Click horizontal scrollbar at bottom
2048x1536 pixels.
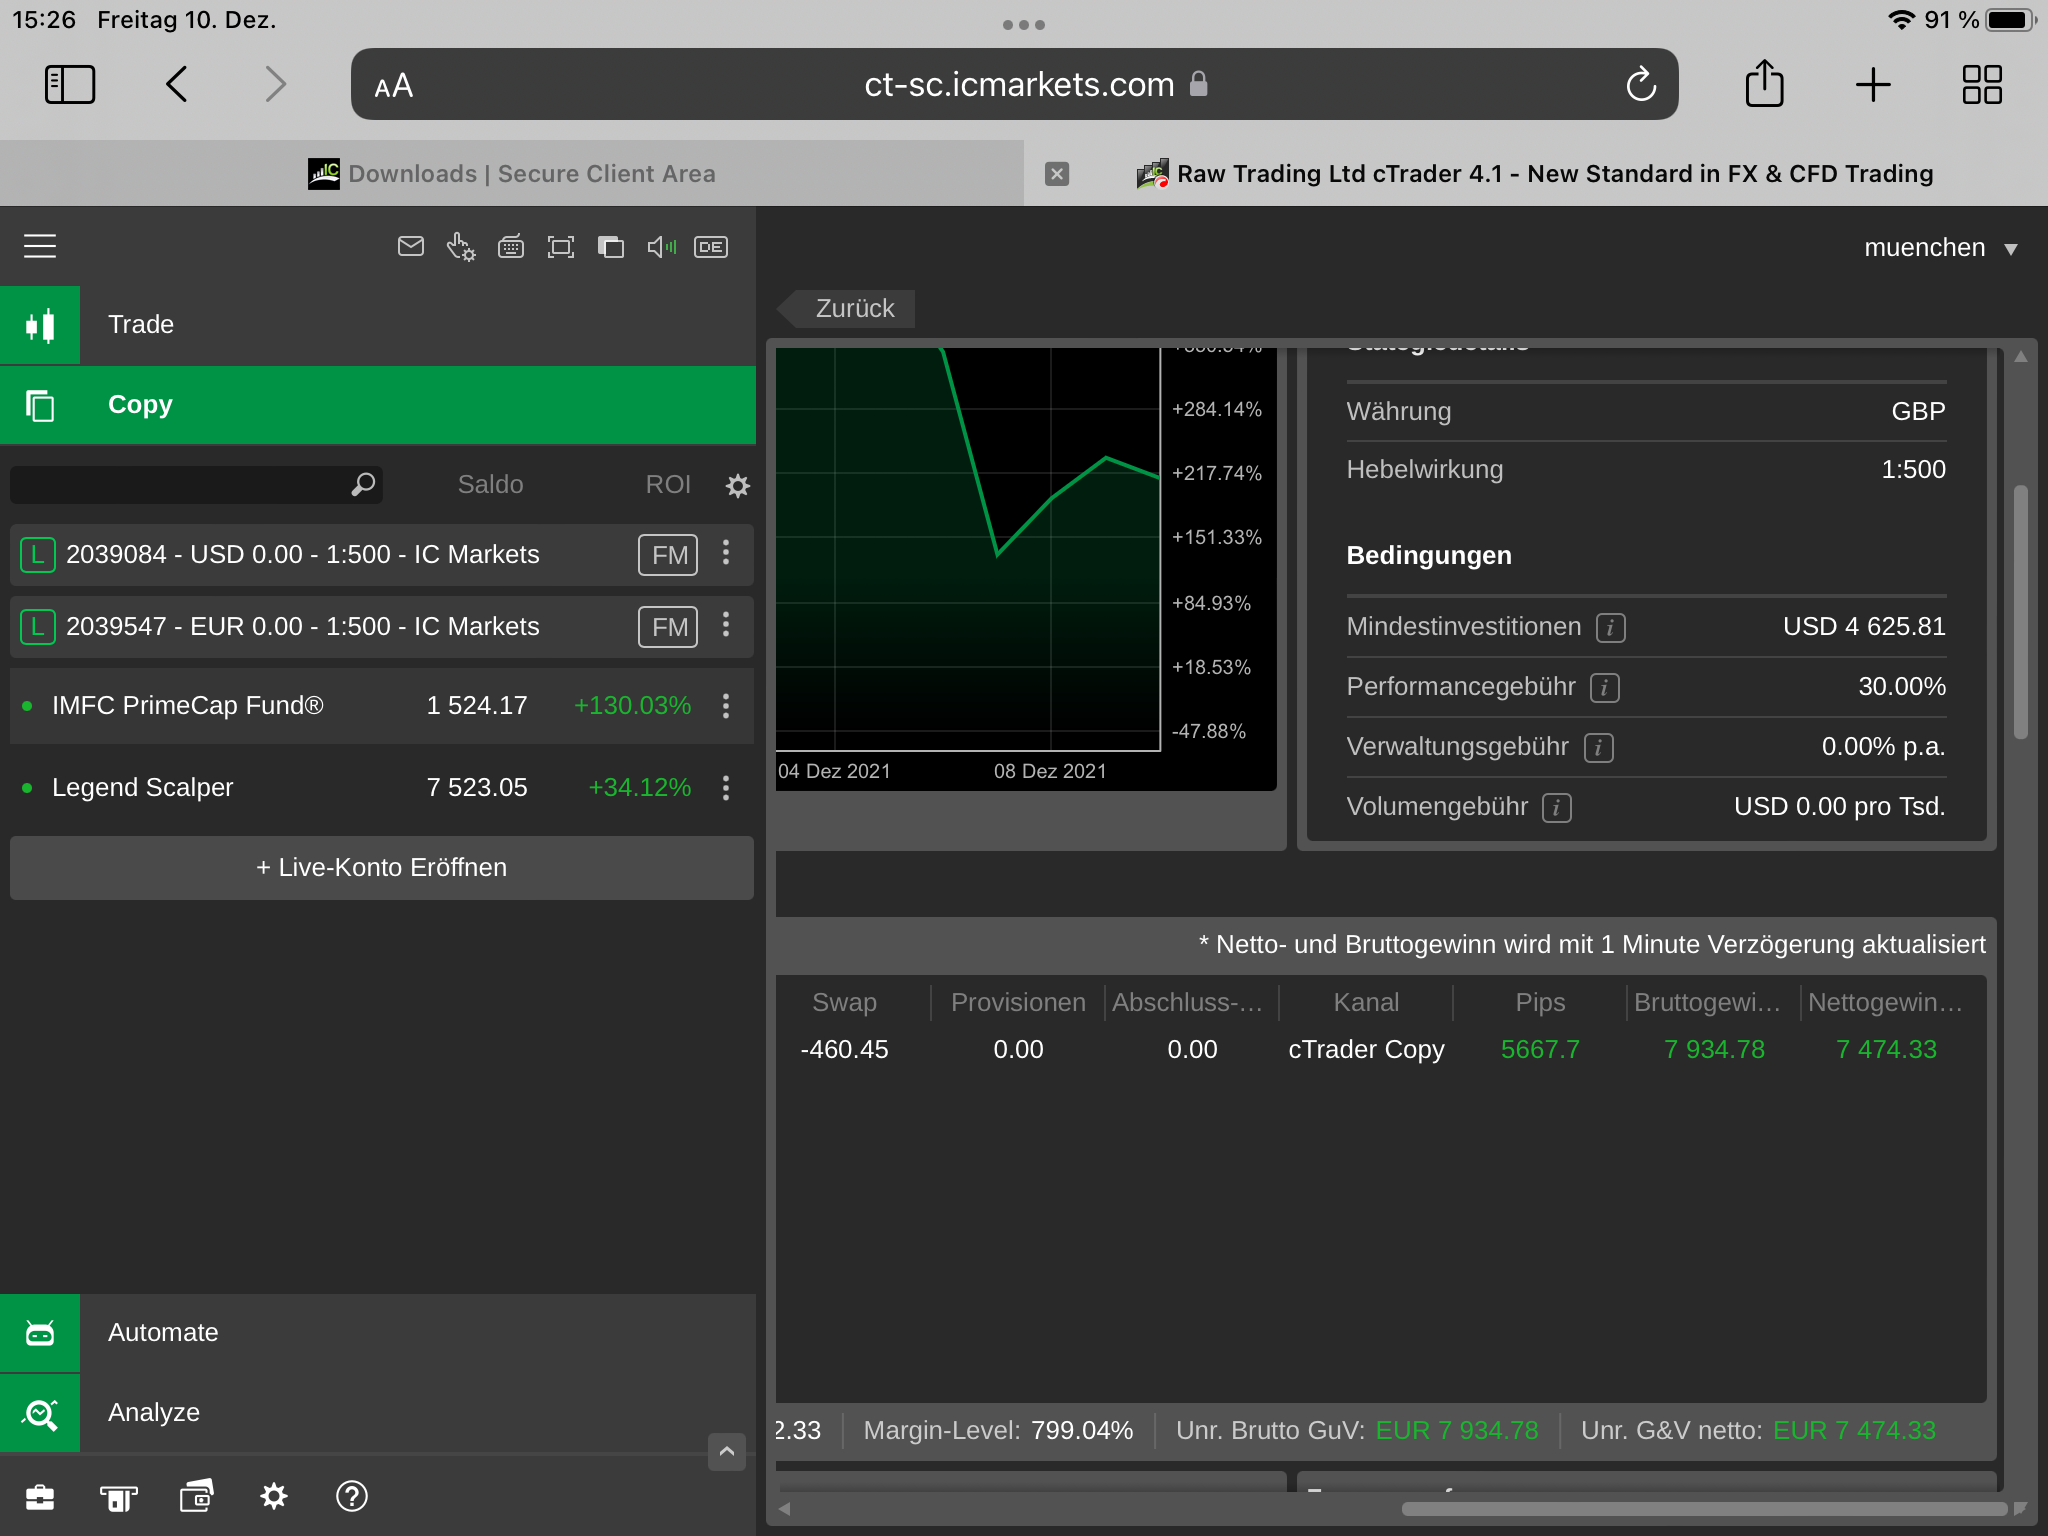click(1704, 1509)
